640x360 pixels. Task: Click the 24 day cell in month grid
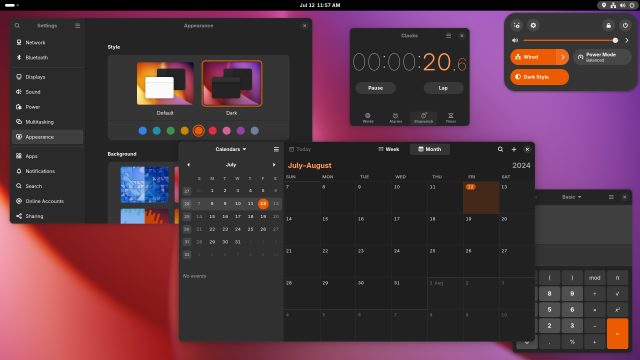[409, 262]
